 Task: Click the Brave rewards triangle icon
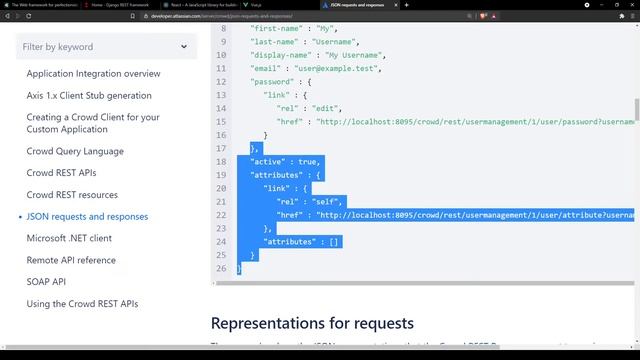pos(494,16)
